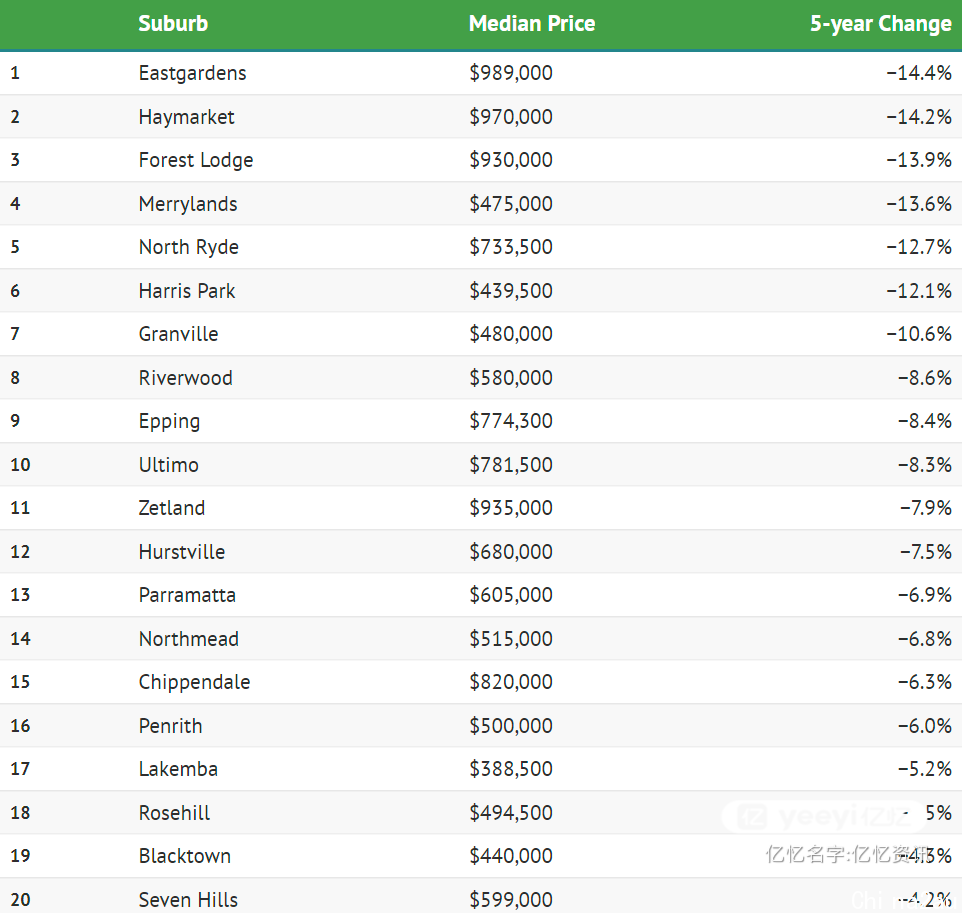Select the Seven Hills suburb row
Viewport: 962px width, 913px height.
(481, 896)
